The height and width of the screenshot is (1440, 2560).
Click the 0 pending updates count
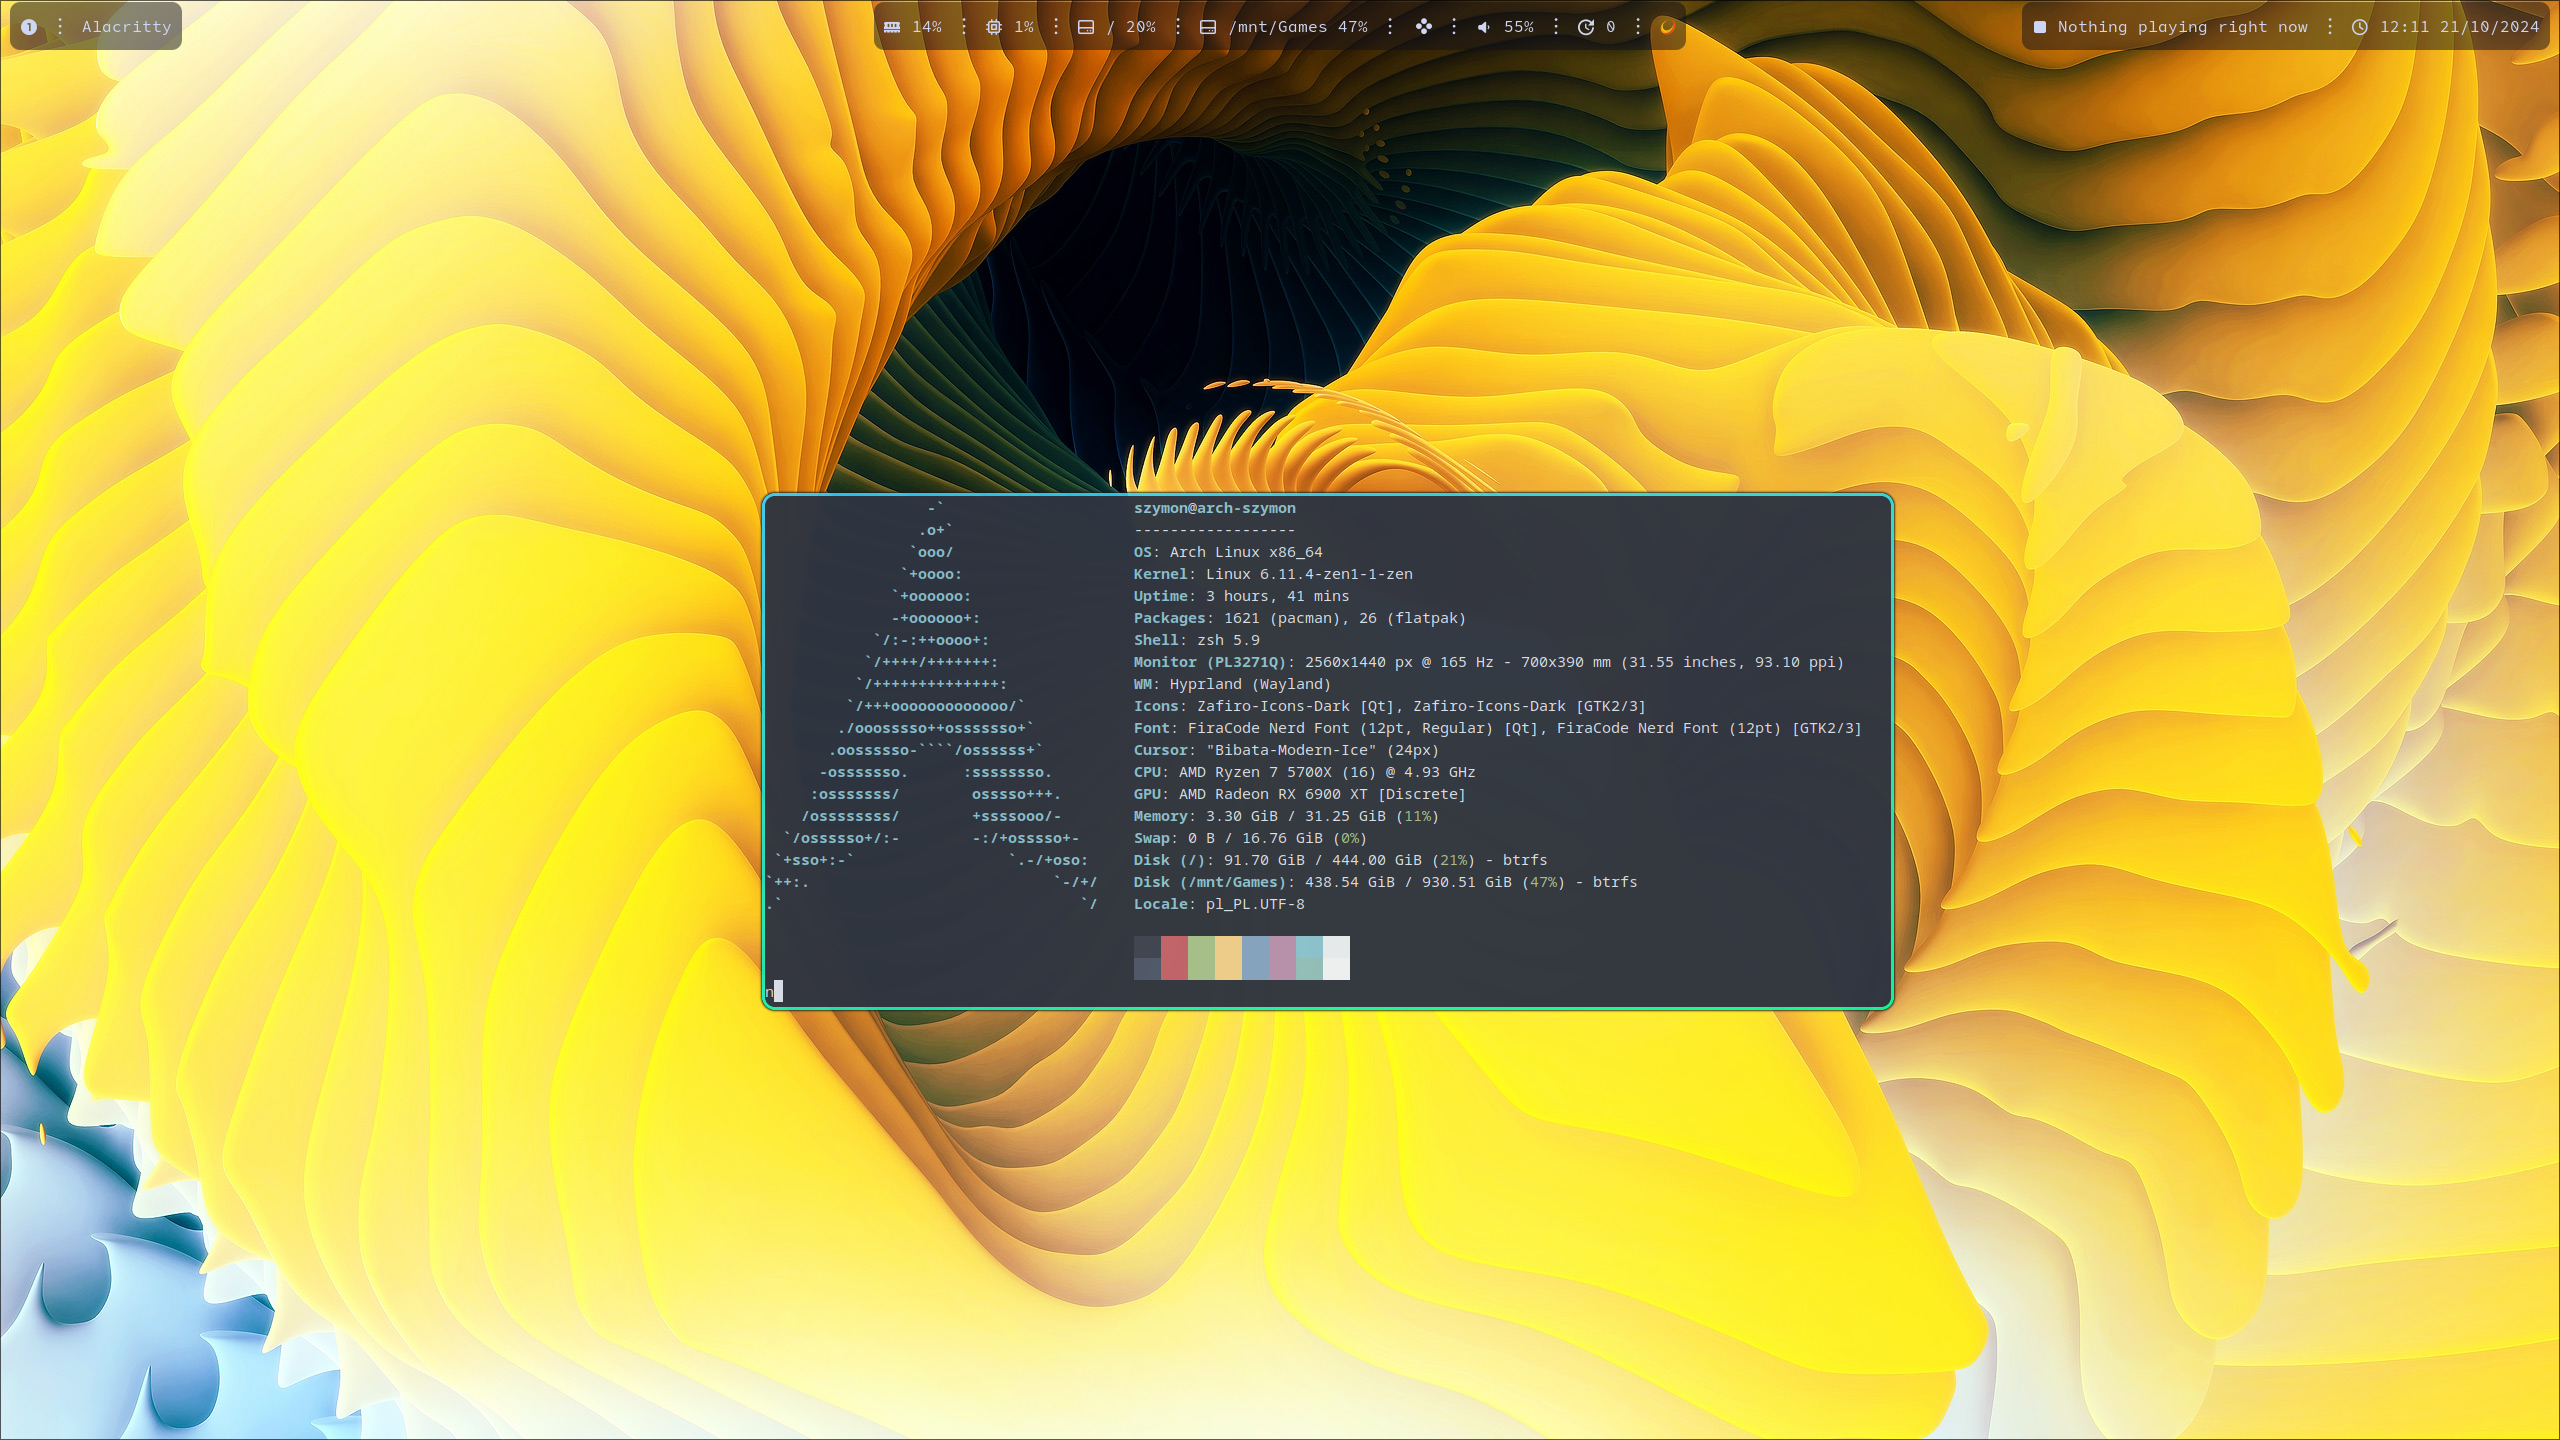[x=1610, y=27]
